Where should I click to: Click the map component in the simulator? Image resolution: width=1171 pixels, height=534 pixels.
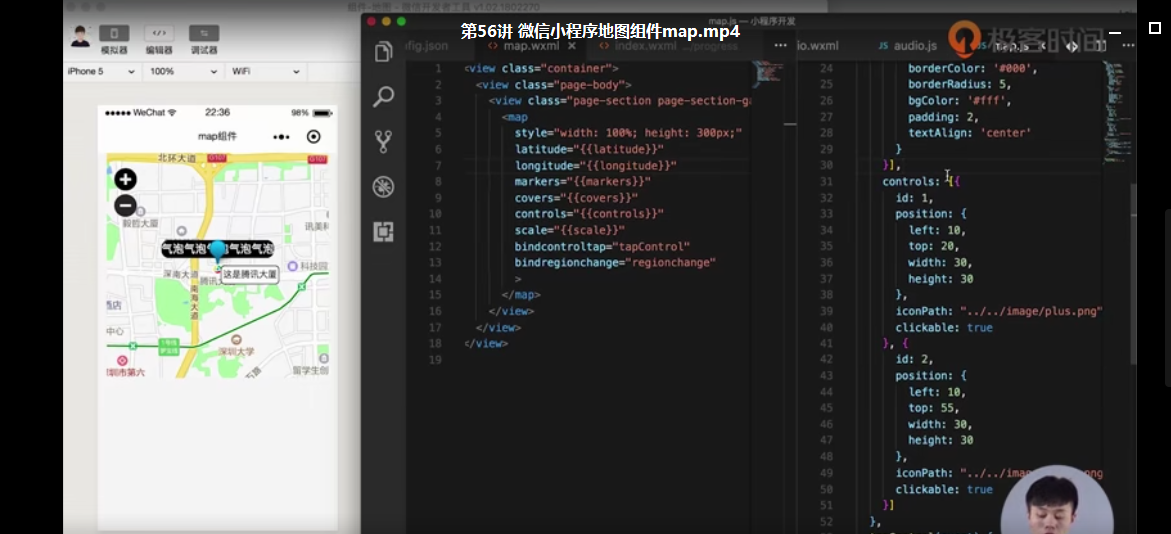217,265
